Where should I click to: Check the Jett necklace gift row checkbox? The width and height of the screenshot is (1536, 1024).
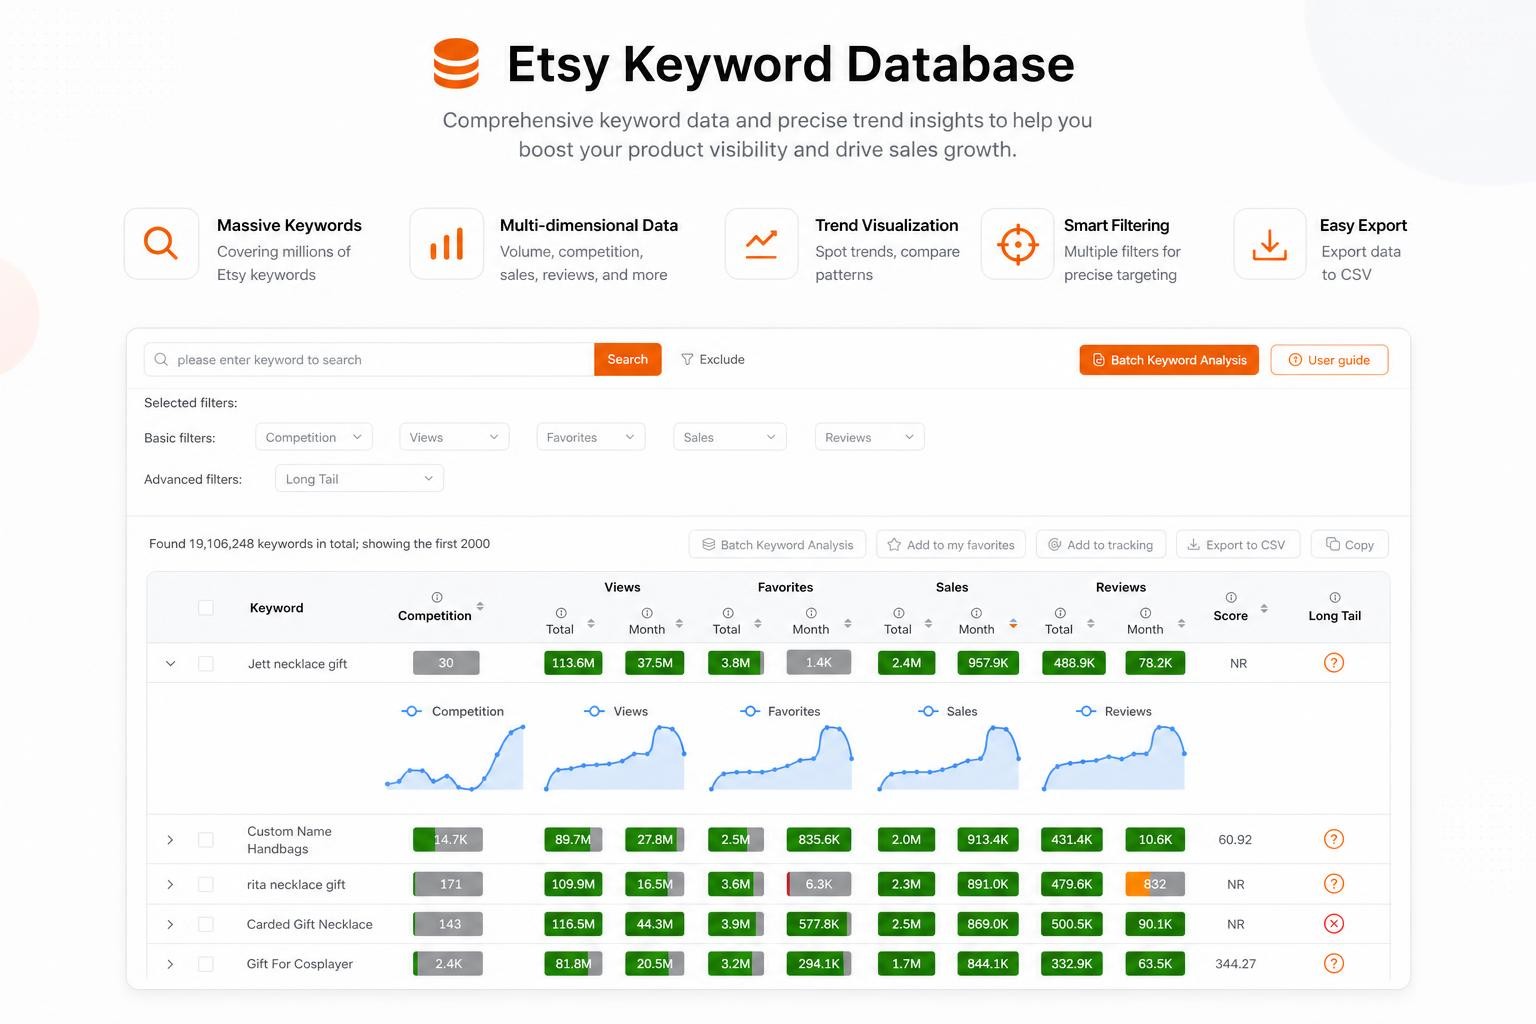pos(206,663)
